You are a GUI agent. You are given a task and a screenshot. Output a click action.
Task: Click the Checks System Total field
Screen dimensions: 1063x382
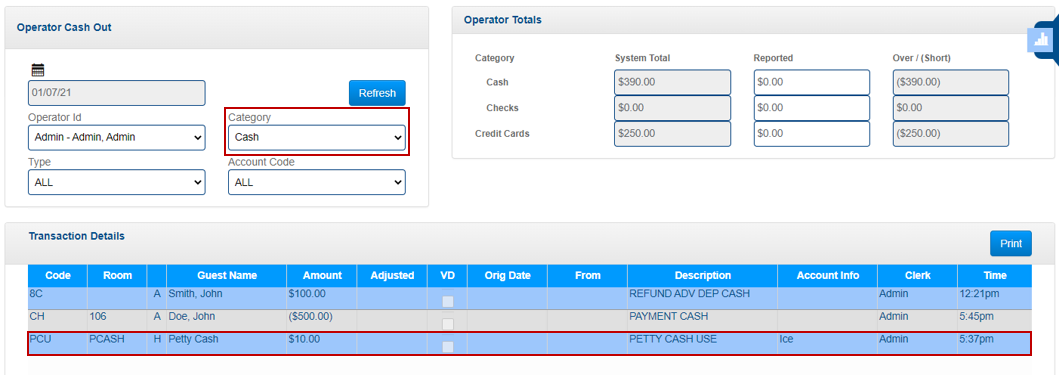coord(673,108)
